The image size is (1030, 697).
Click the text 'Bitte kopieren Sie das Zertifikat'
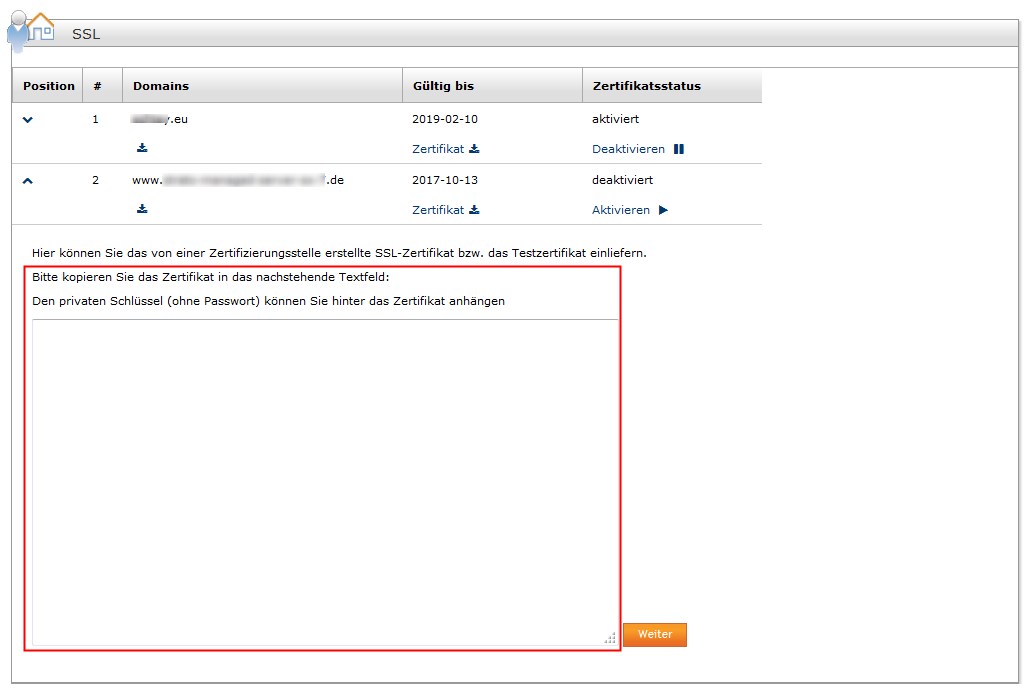(x=123, y=277)
